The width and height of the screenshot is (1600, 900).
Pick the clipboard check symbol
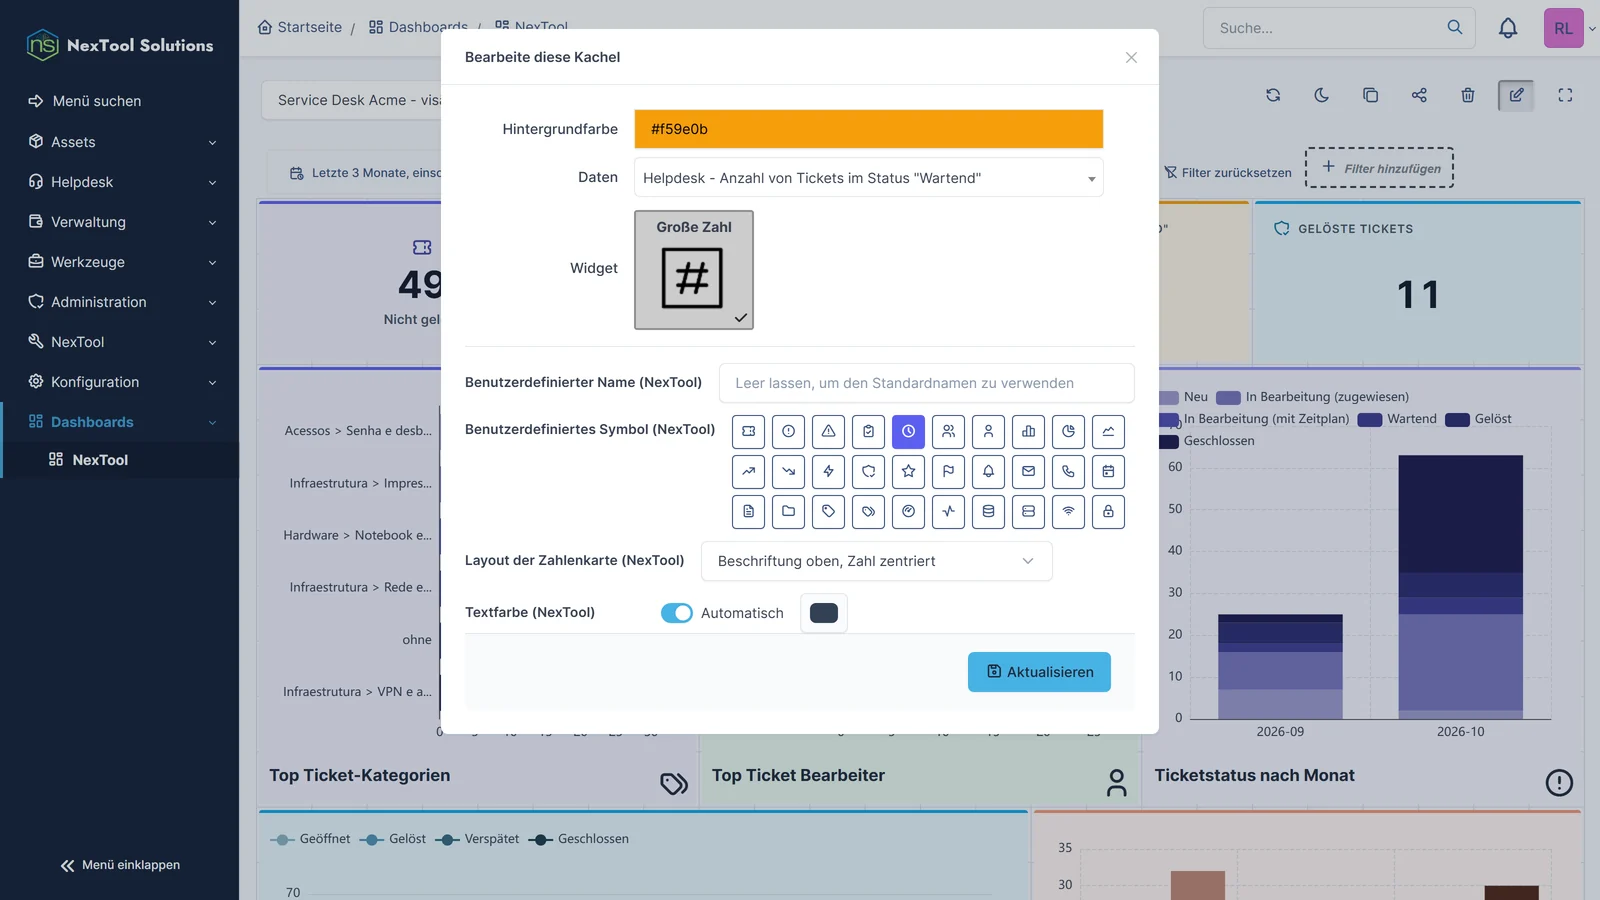868,431
